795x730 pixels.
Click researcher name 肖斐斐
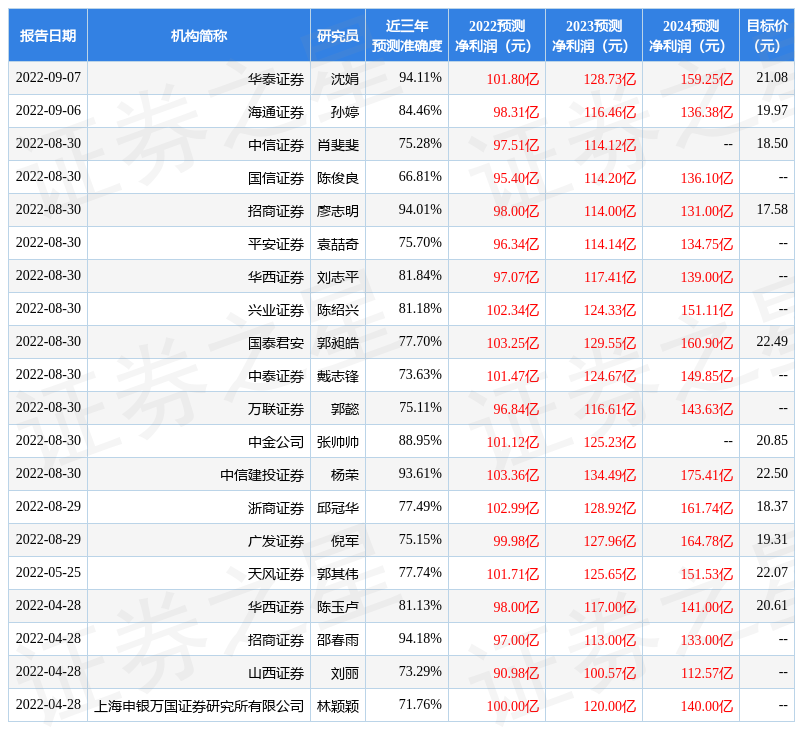tap(338, 145)
